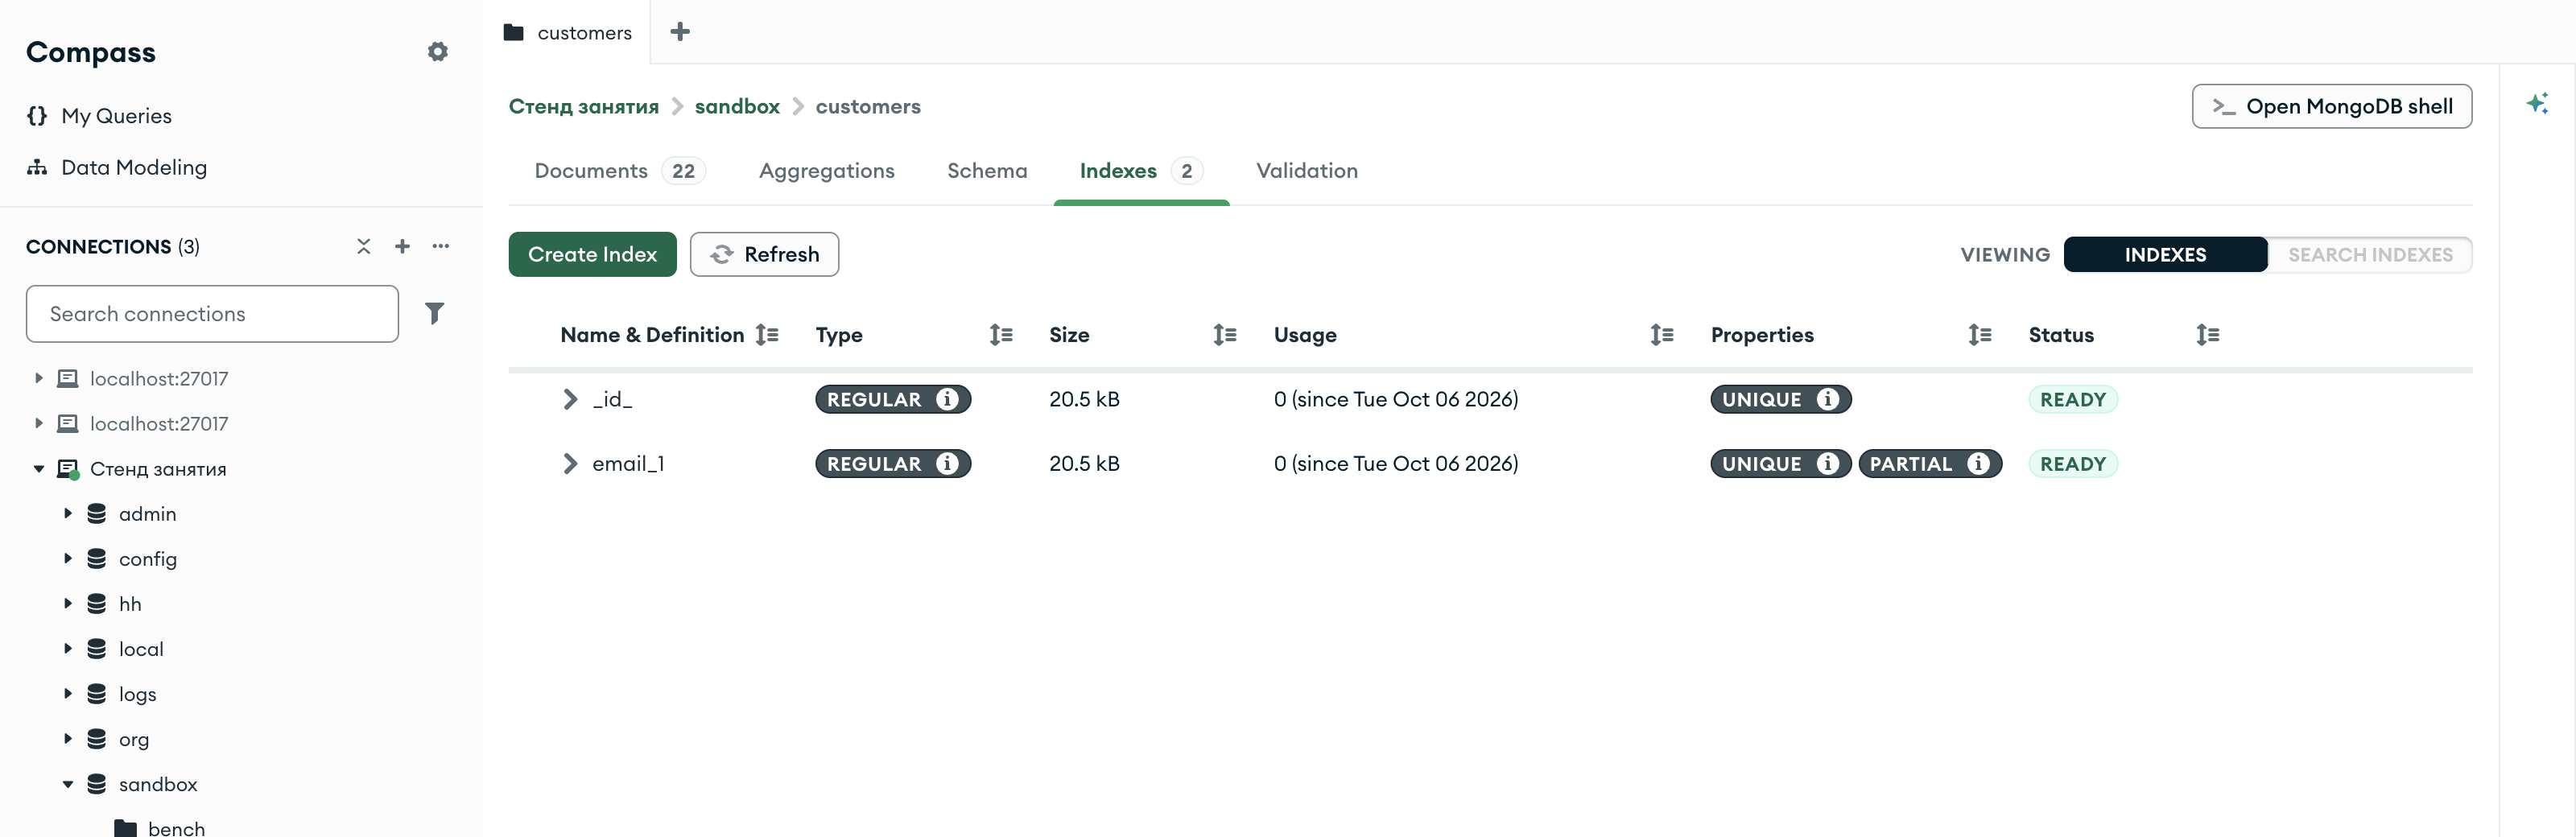Image resolution: width=2576 pixels, height=837 pixels.
Task: Open connections options ellipsis menu
Action: click(x=441, y=246)
